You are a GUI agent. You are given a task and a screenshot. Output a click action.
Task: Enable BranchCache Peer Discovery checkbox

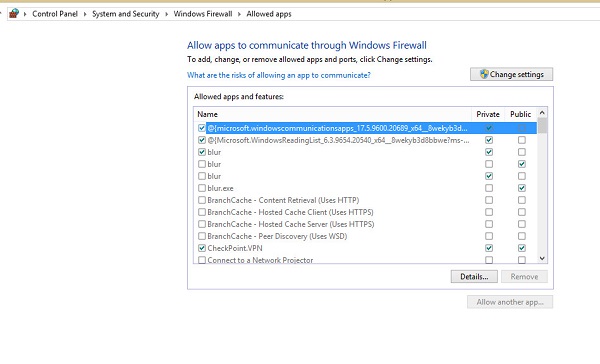(202, 236)
